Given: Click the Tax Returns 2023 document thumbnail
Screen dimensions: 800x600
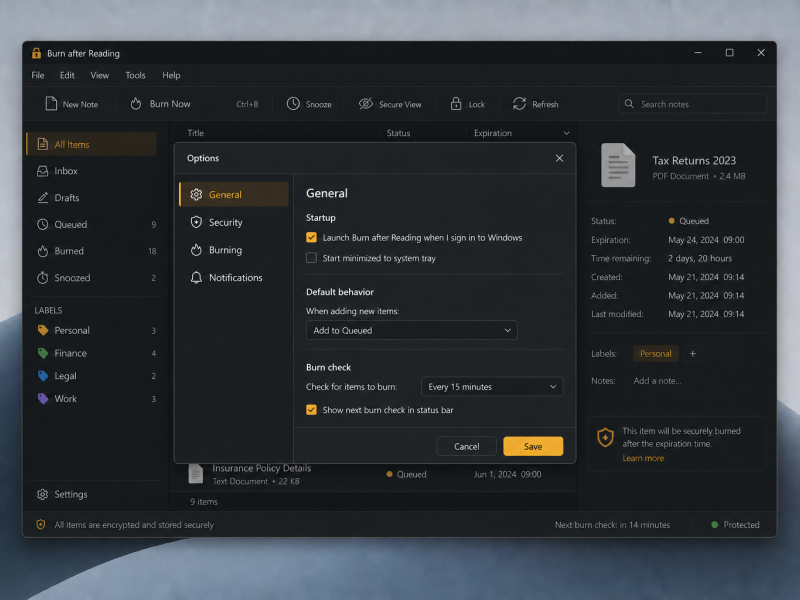Looking at the screenshot, I should pos(618,165).
